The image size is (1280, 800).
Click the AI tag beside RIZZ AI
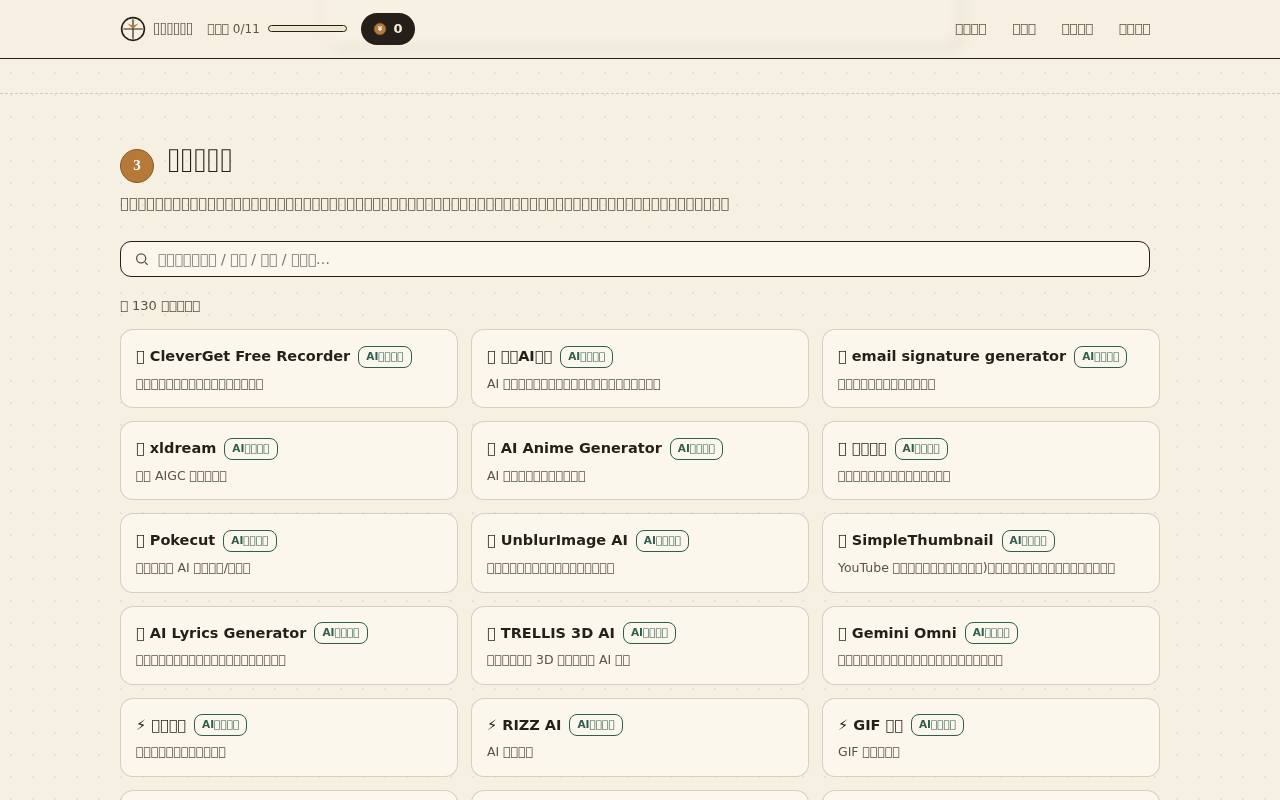point(596,725)
